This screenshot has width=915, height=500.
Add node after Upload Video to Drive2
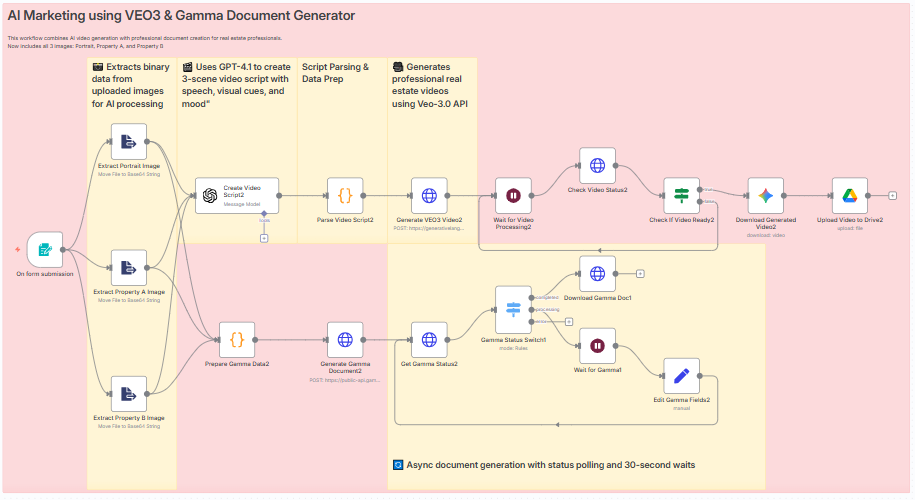pos(892,195)
